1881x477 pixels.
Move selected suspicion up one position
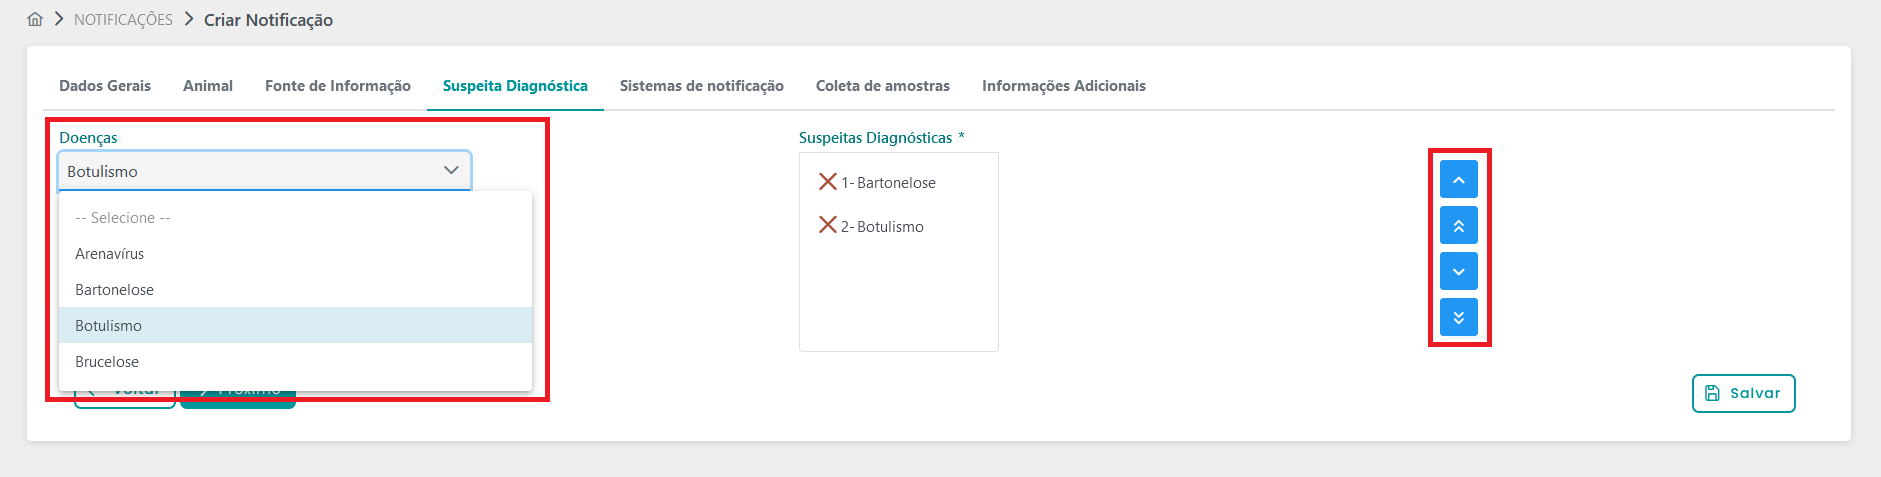[1458, 180]
